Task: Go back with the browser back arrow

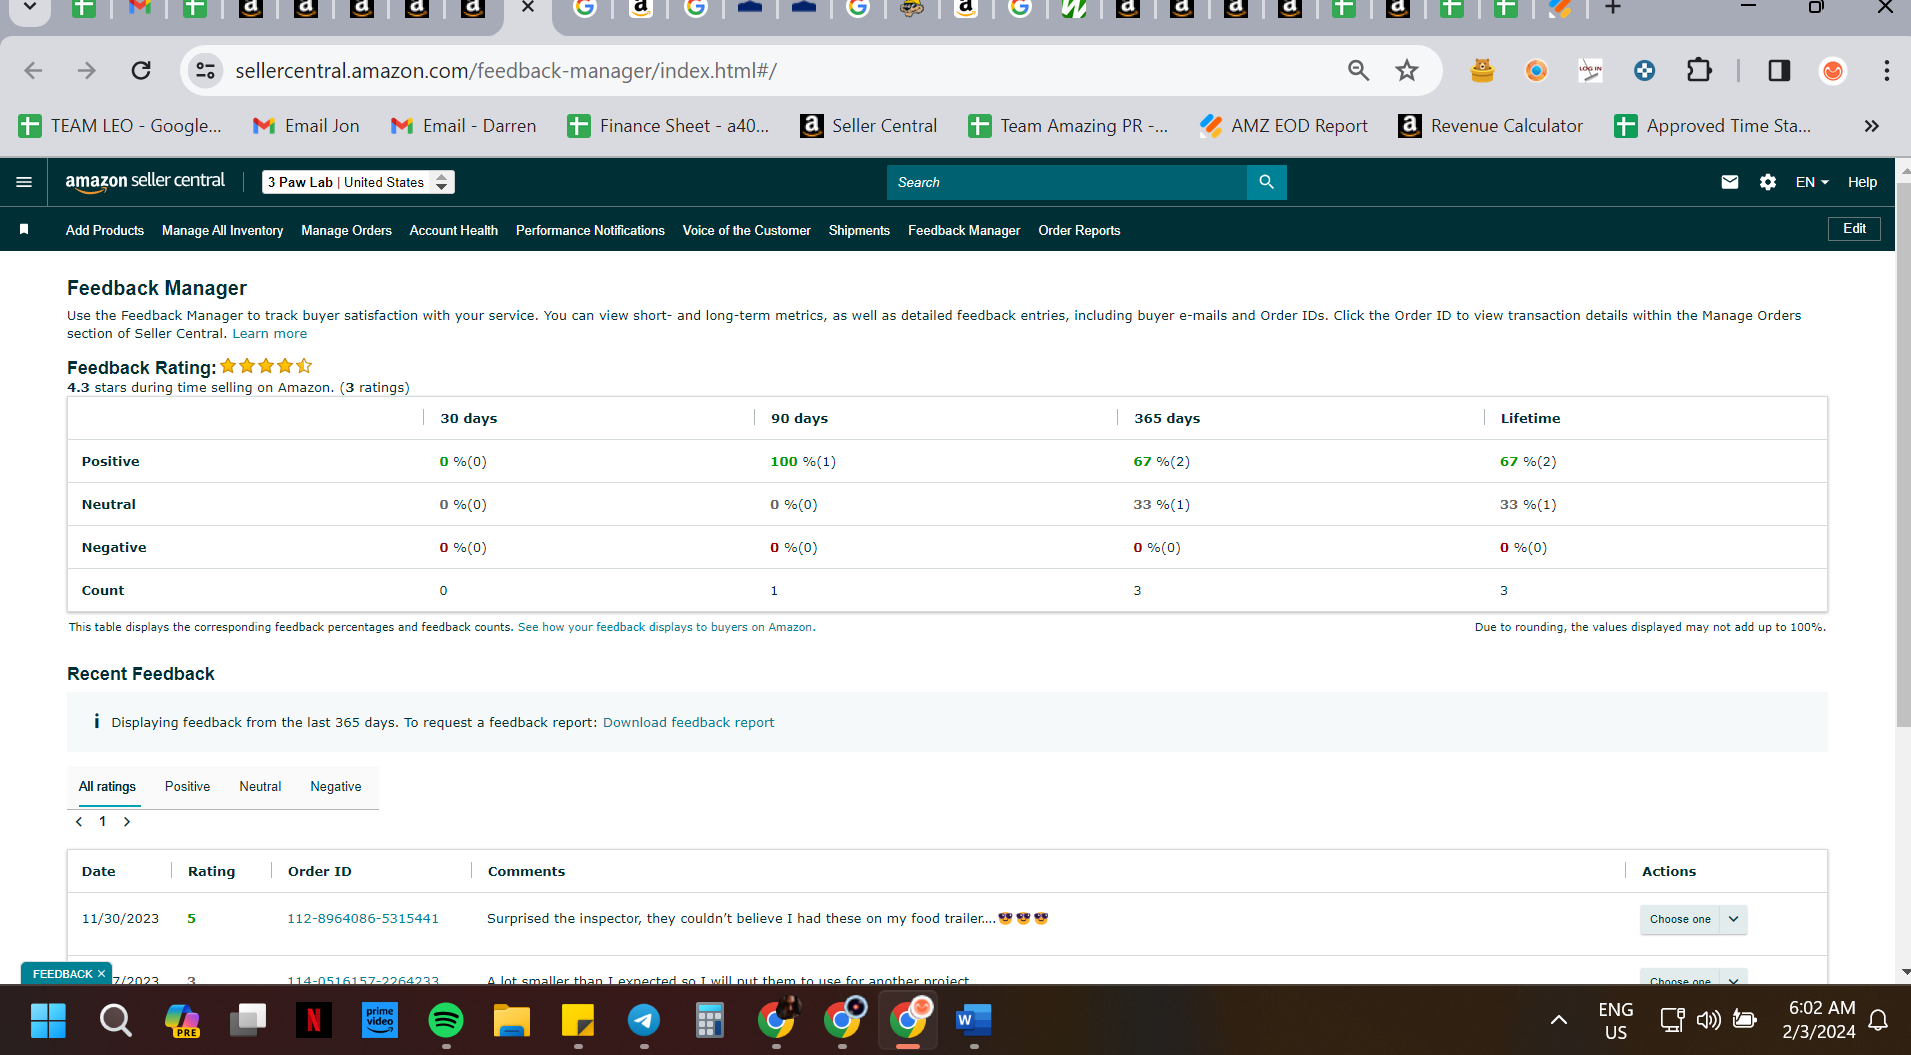Action: click(x=33, y=70)
